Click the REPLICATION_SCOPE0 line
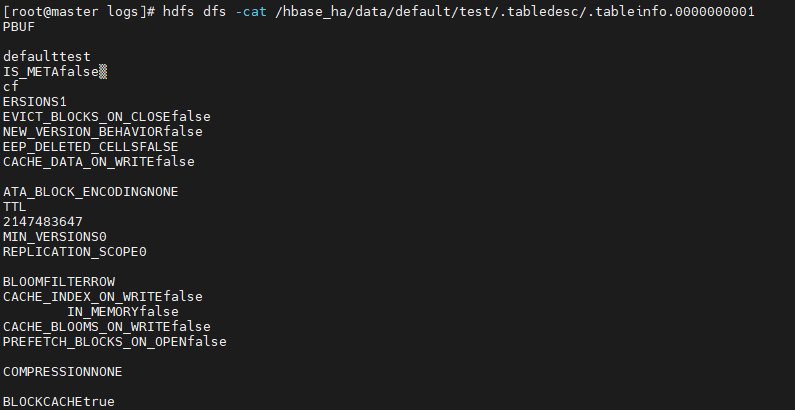This screenshot has width=795, height=410. pyautogui.click(x=75, y=252)
